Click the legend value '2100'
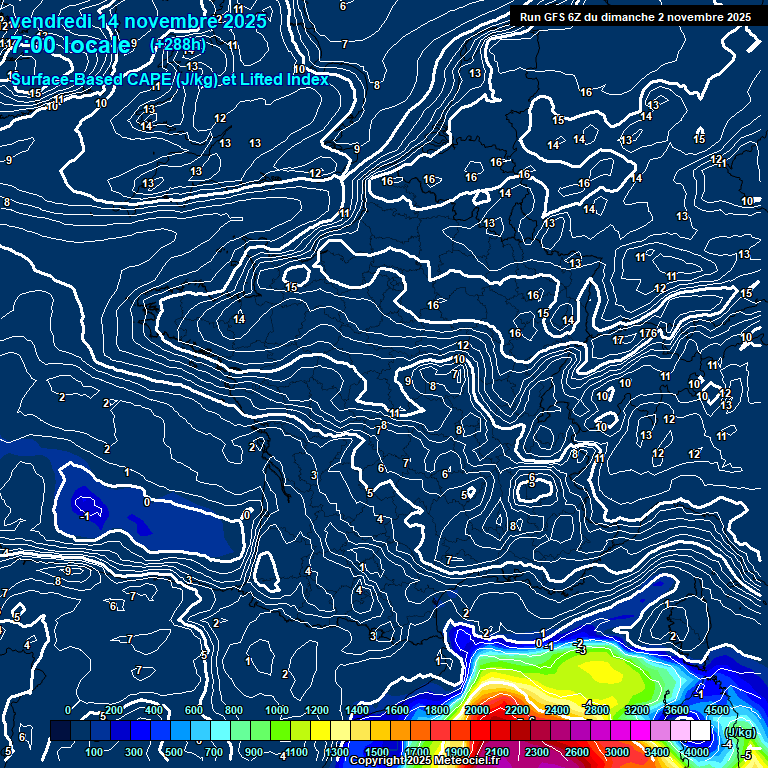The height and width of the screenshot is (768, 768). [497, 752]
